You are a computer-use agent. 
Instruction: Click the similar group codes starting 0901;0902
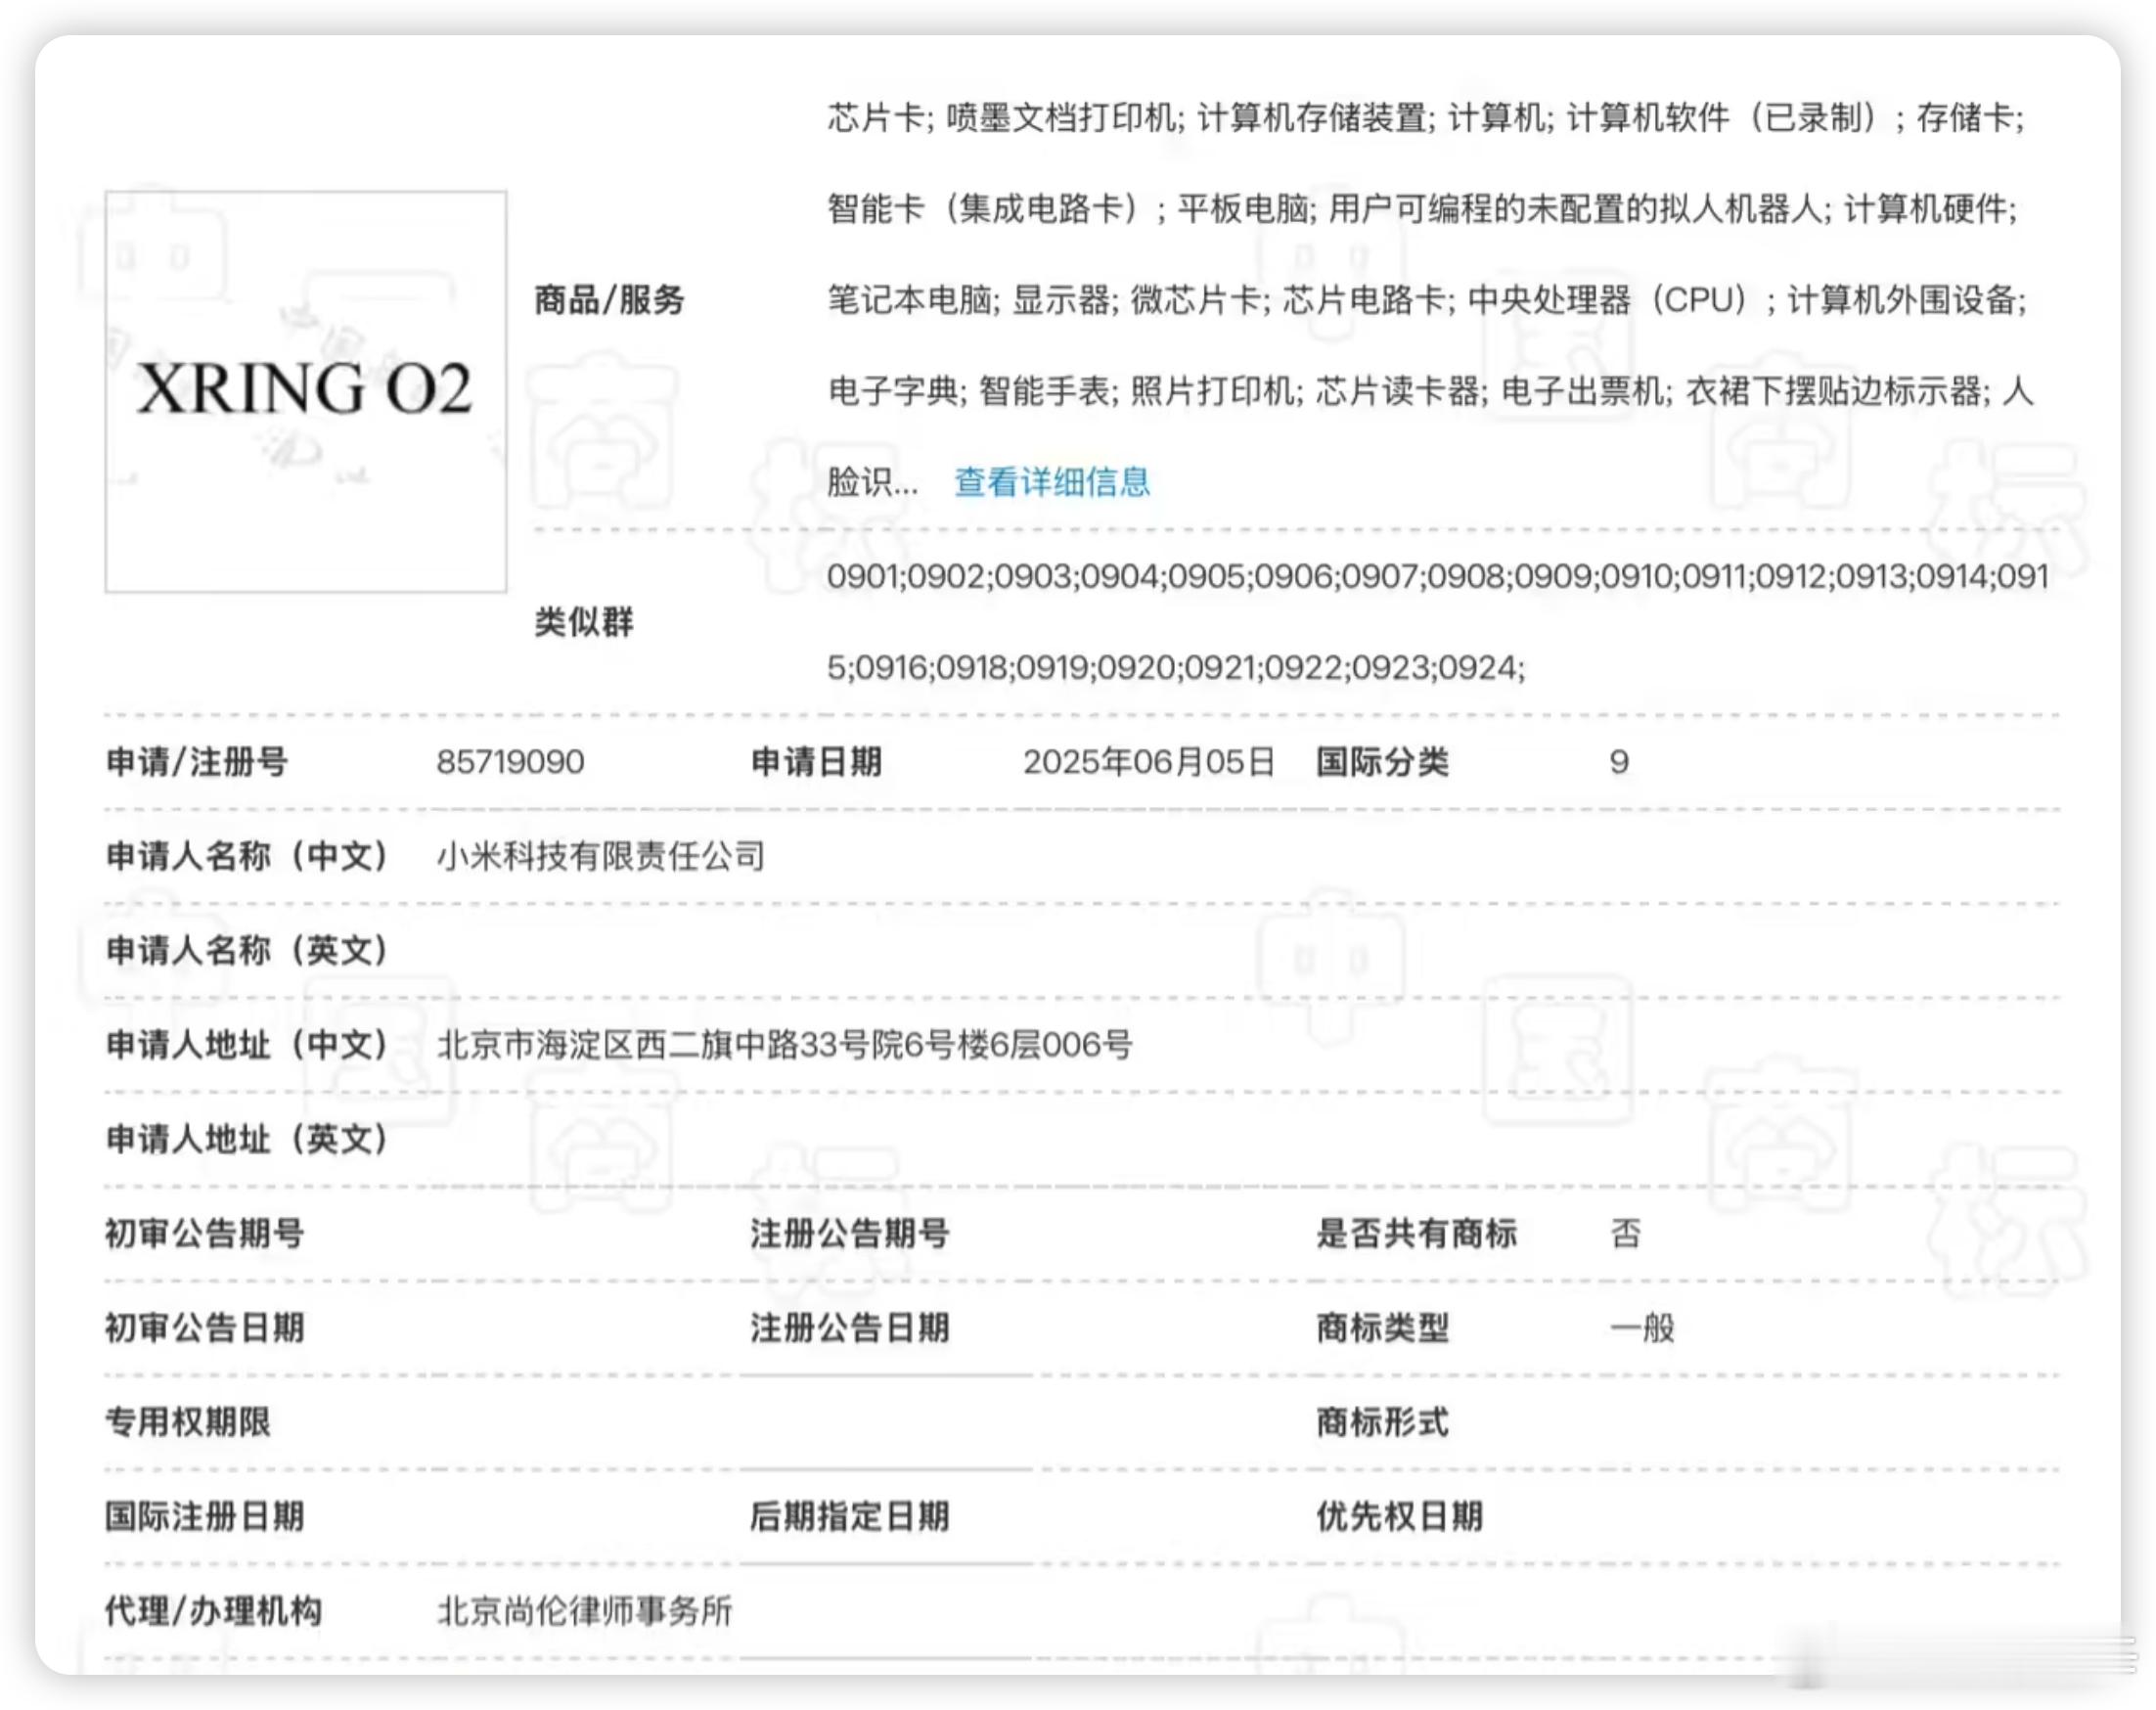tap(1438, 576)
